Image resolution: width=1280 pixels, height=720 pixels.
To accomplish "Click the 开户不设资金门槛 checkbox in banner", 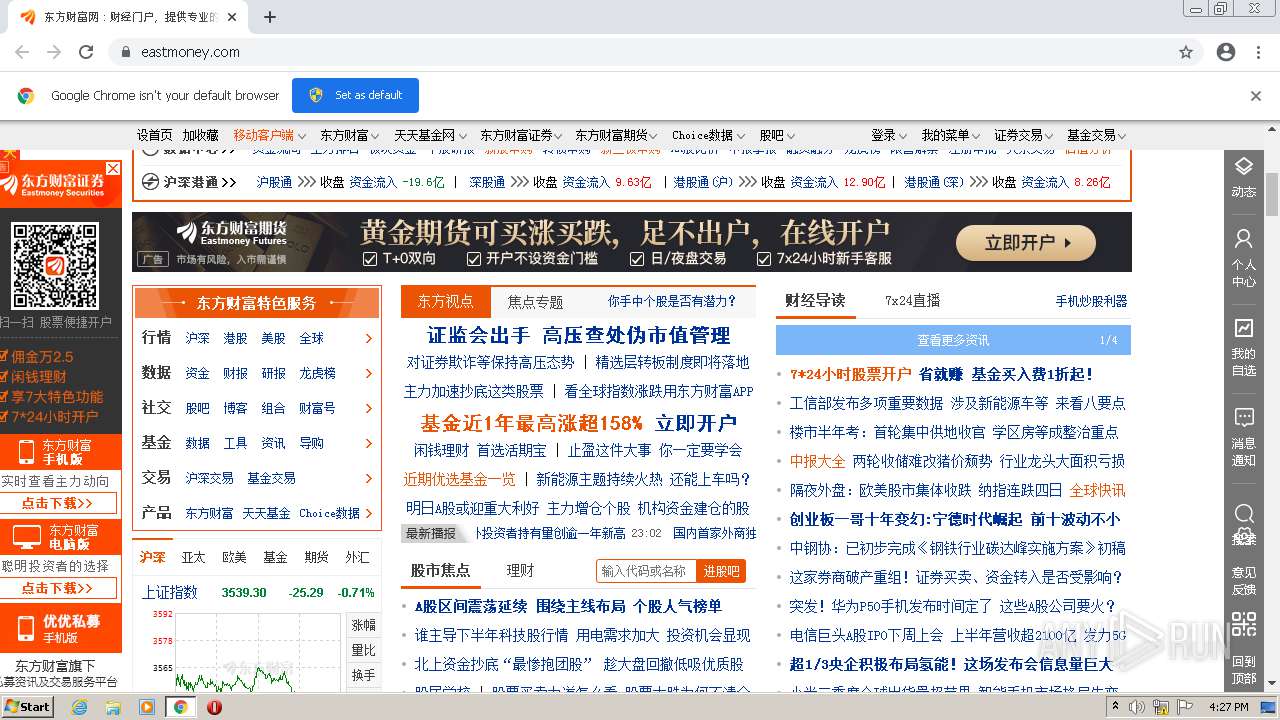I will pyautogui.click(x=475, y=258).
